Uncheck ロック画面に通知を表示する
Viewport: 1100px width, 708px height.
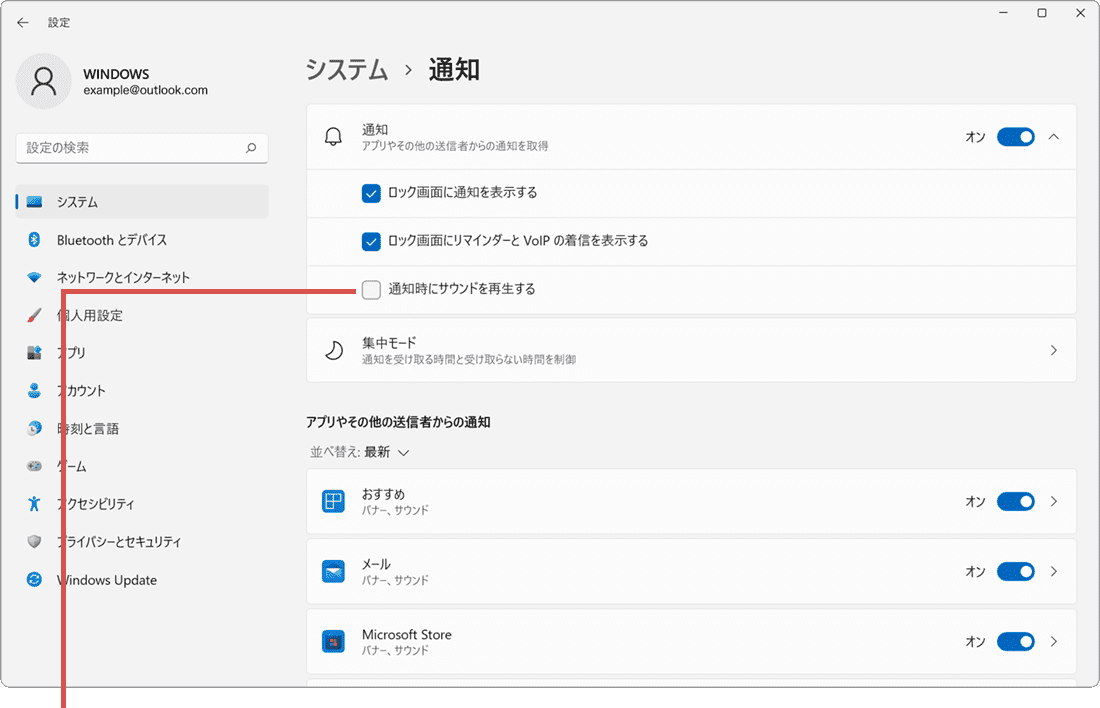pyautogui.click(x=370, y=192)
